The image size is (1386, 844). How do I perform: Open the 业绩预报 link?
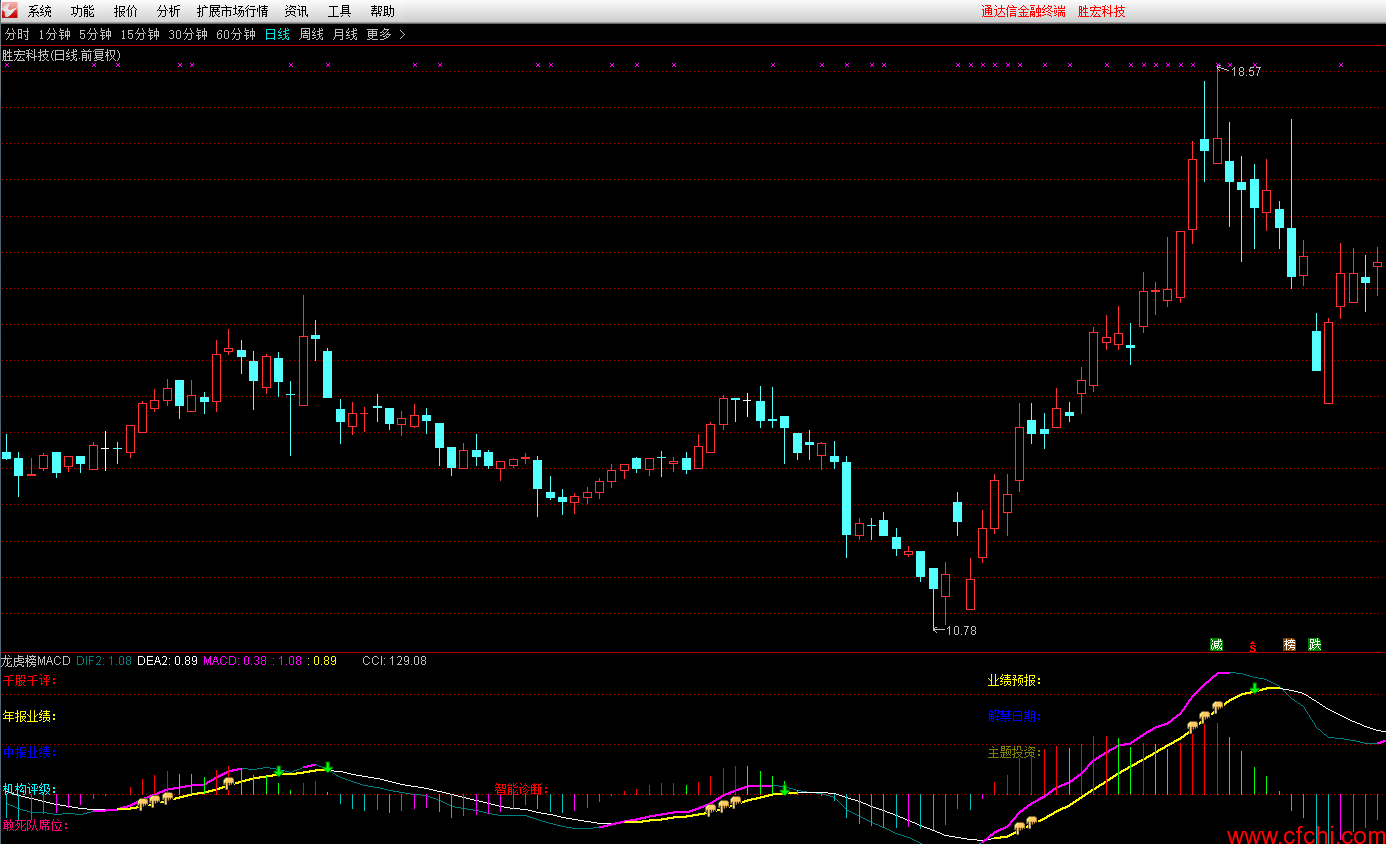point(1015,680)
